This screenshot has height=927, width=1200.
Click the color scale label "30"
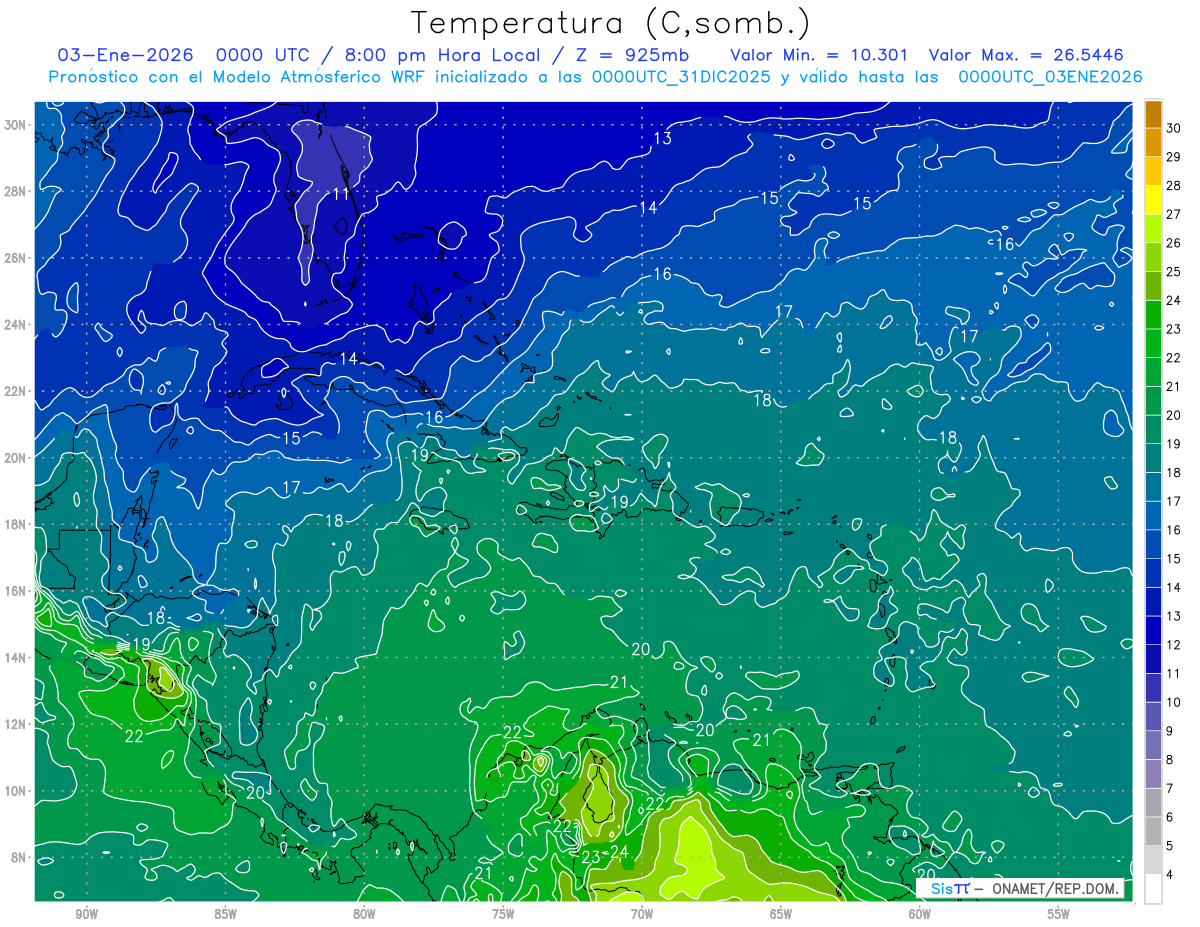tap(1174, 128)
